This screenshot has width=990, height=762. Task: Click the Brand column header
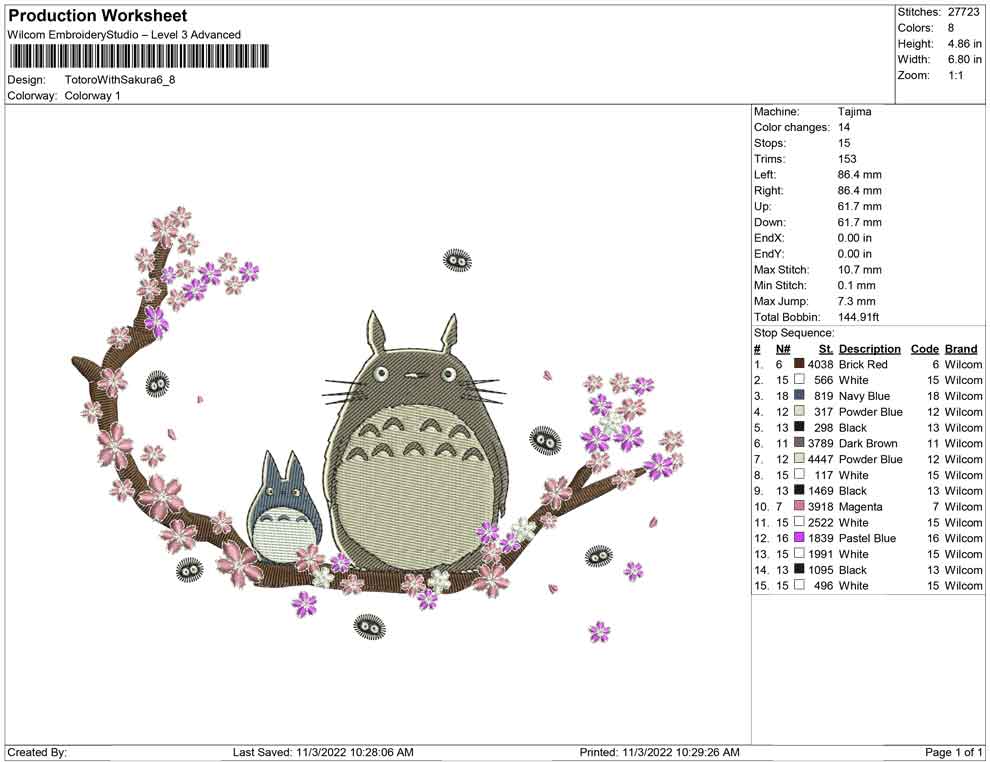(x=960, y=348)
